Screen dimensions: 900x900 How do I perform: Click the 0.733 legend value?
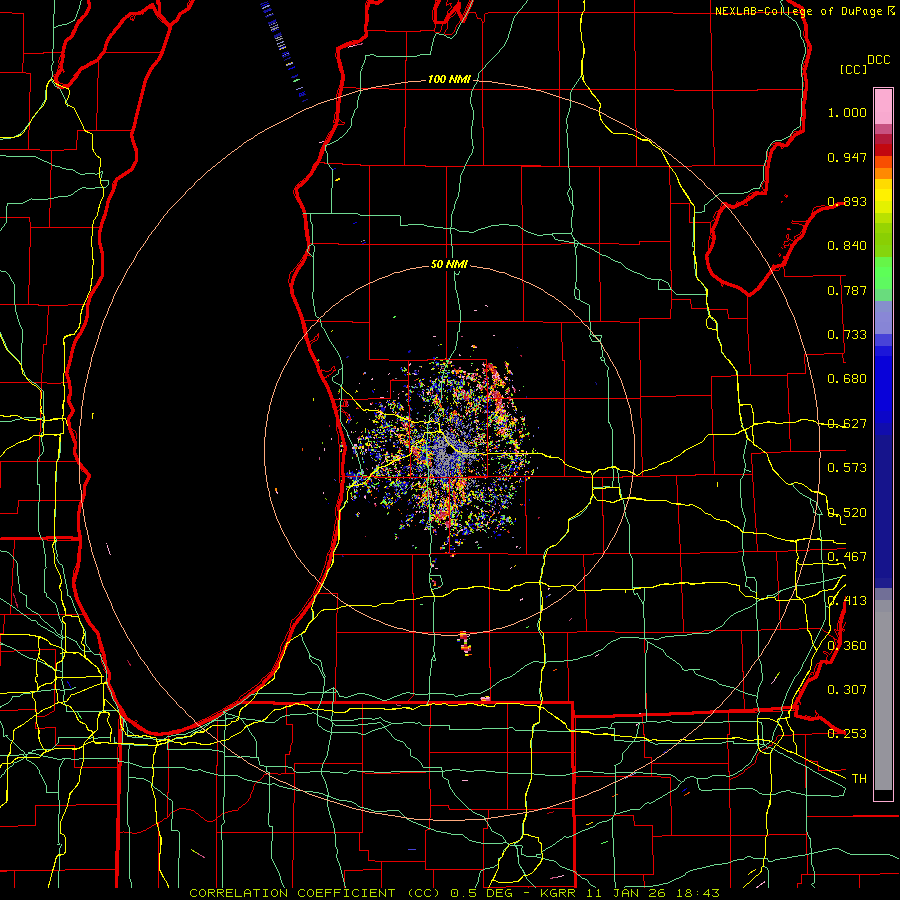click(847, 335)
